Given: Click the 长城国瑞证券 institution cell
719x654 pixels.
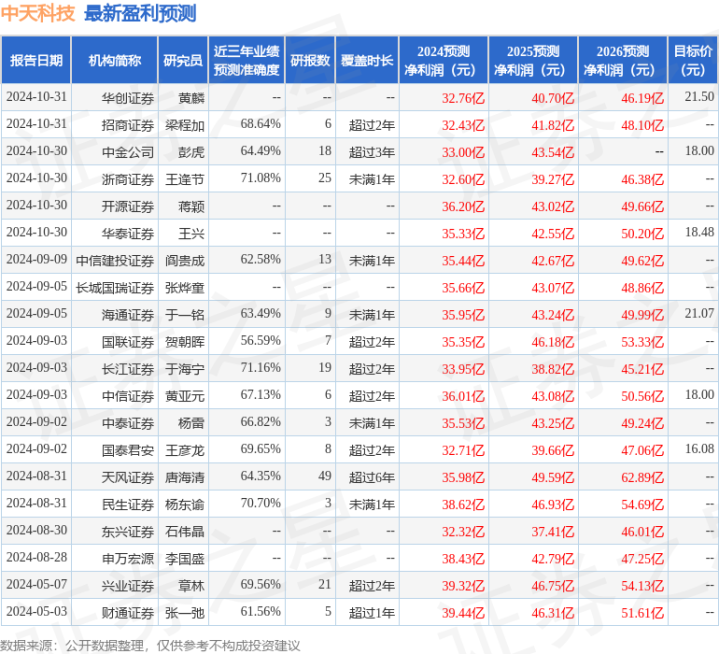Looking at the screenshot, I should pyautogui.click(x=115, y=287).
